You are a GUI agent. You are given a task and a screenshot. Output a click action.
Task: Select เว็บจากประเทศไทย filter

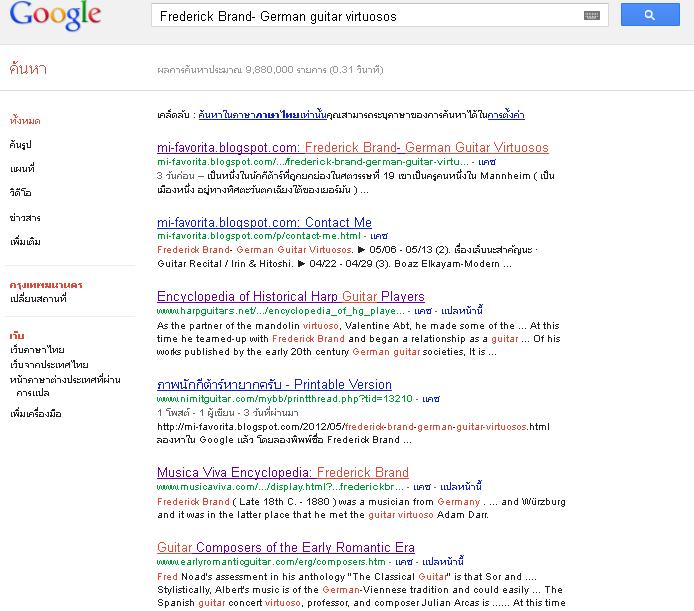pyautogui.click(x=49, y=365)
